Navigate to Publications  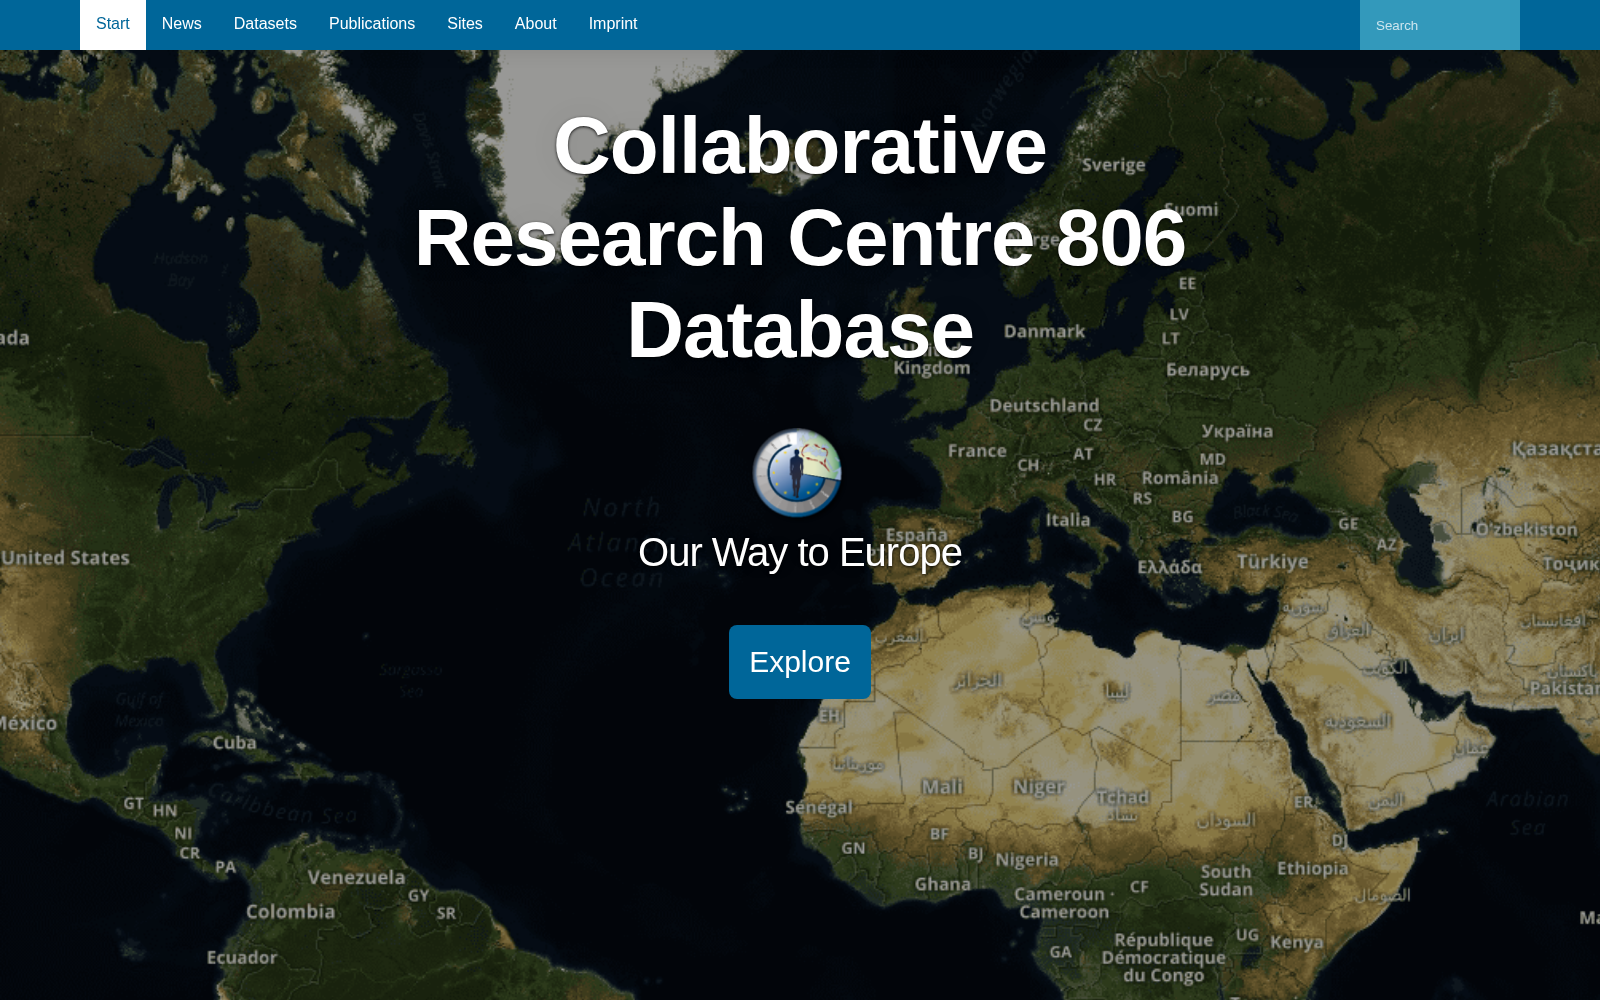tap(372, 24)
